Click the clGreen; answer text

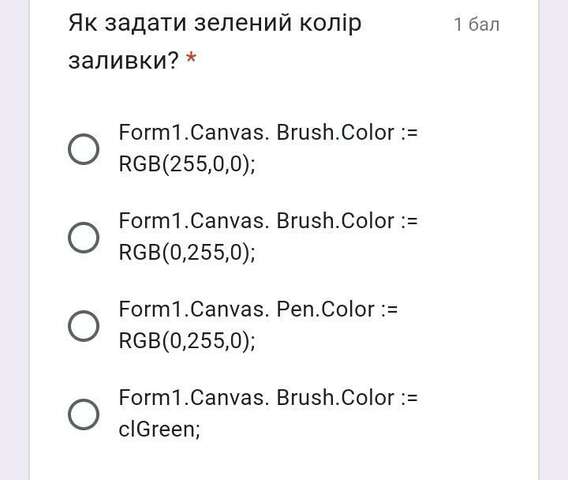point(159,429)
